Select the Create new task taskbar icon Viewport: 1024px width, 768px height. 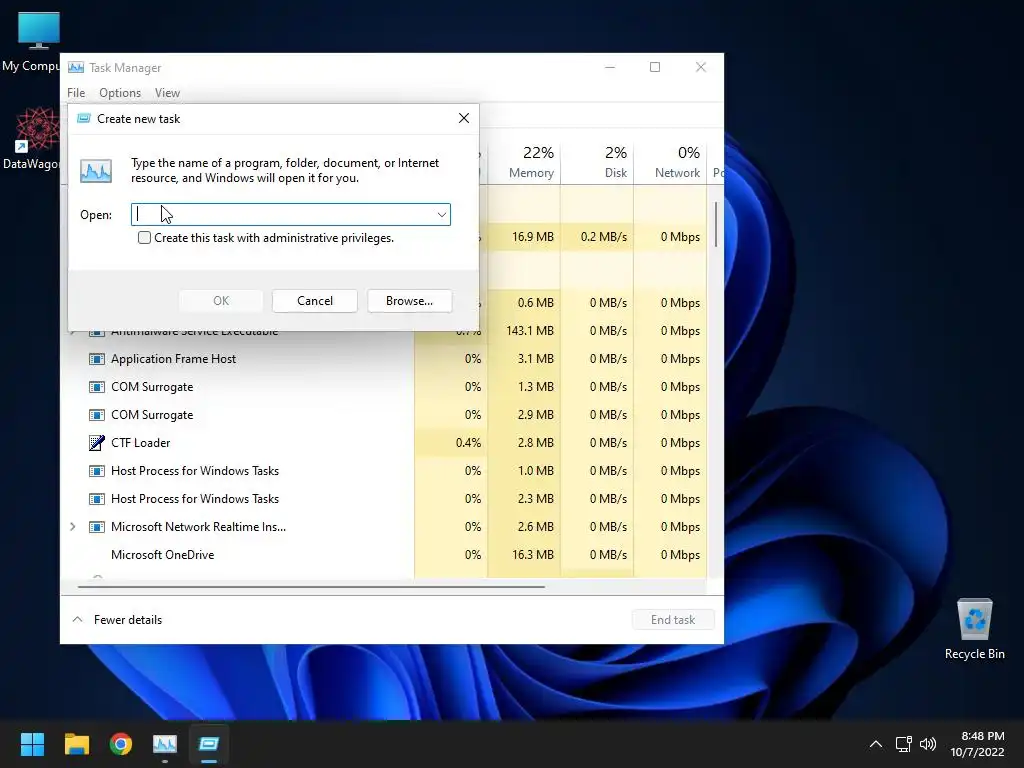209,744
